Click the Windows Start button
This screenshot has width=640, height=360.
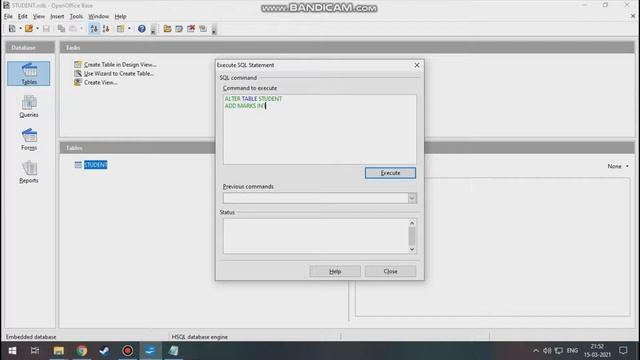[x=12, y=351]
